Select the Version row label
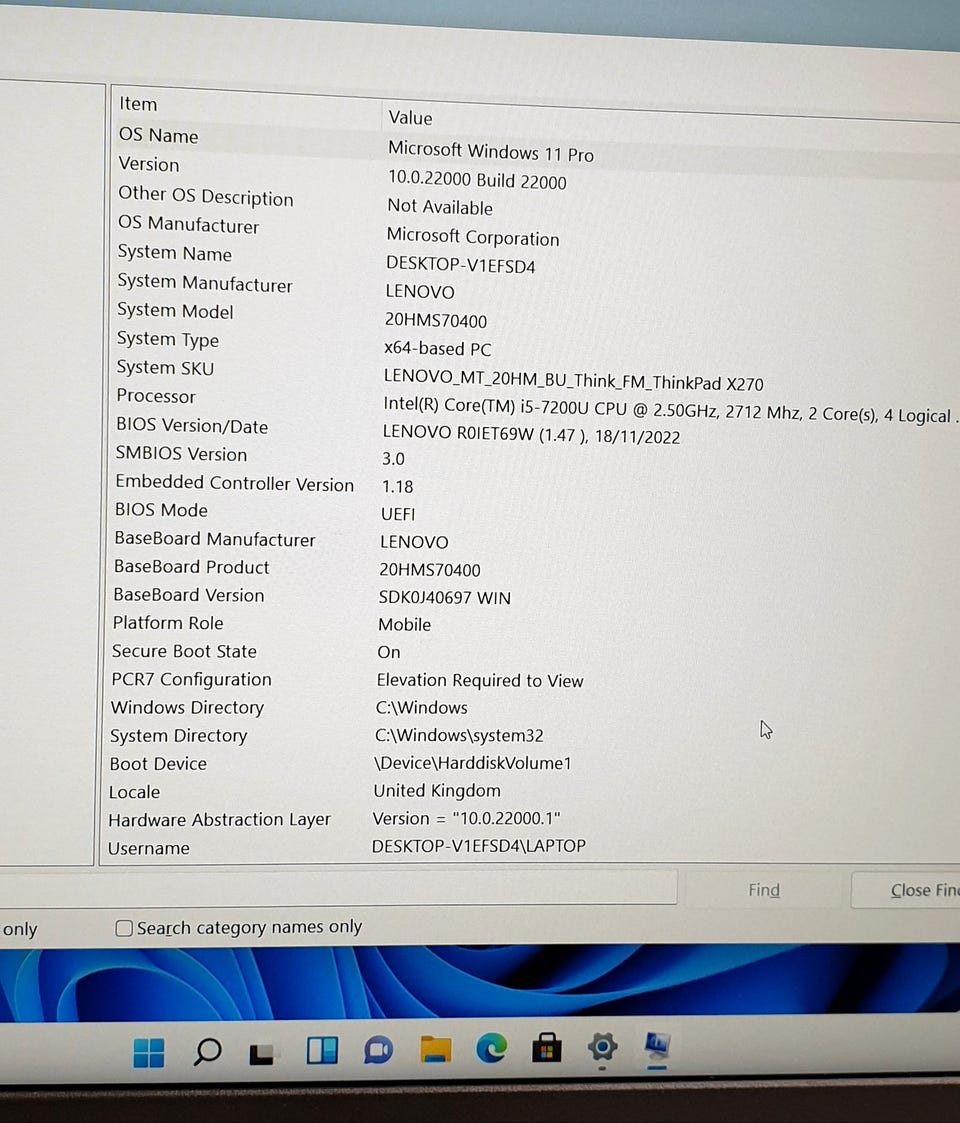Screen dimensions: 960x1123 [x=149, y=164]
